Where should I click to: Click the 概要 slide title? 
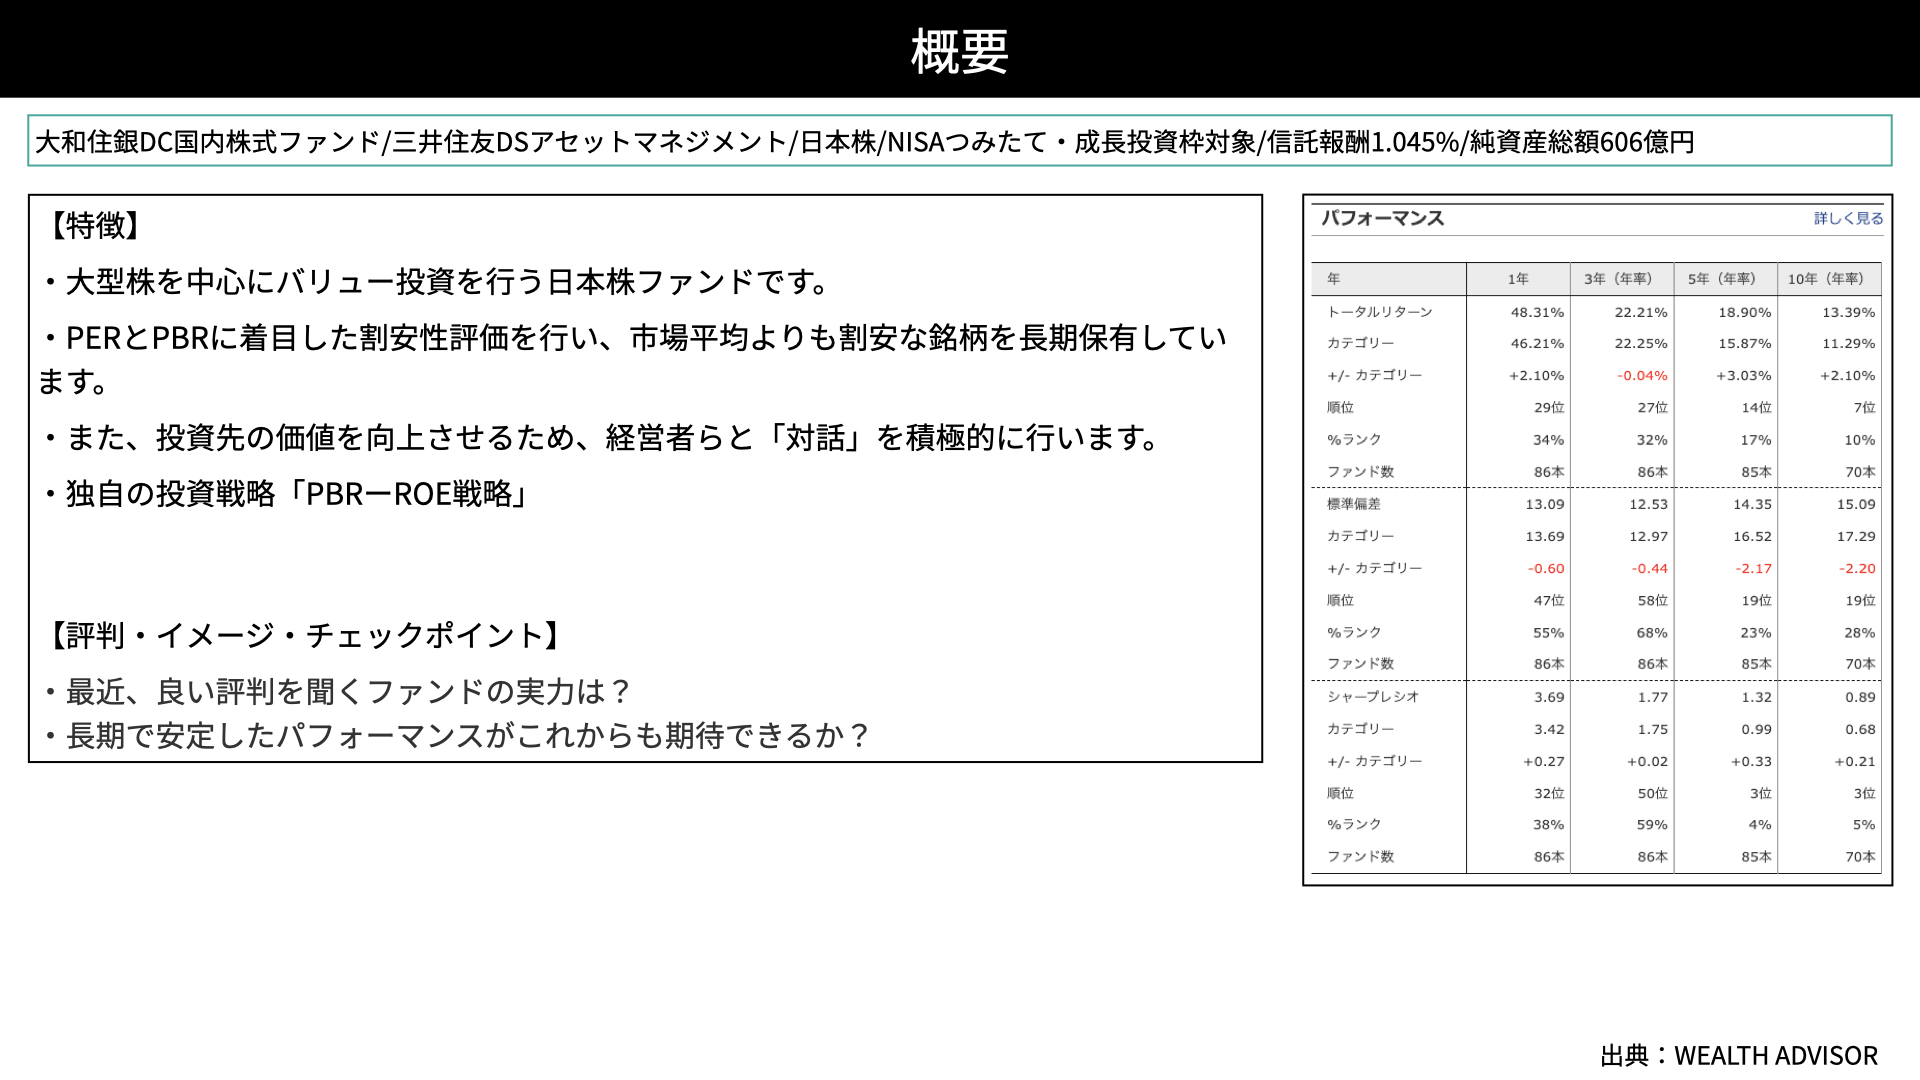(x=959, y=51)
